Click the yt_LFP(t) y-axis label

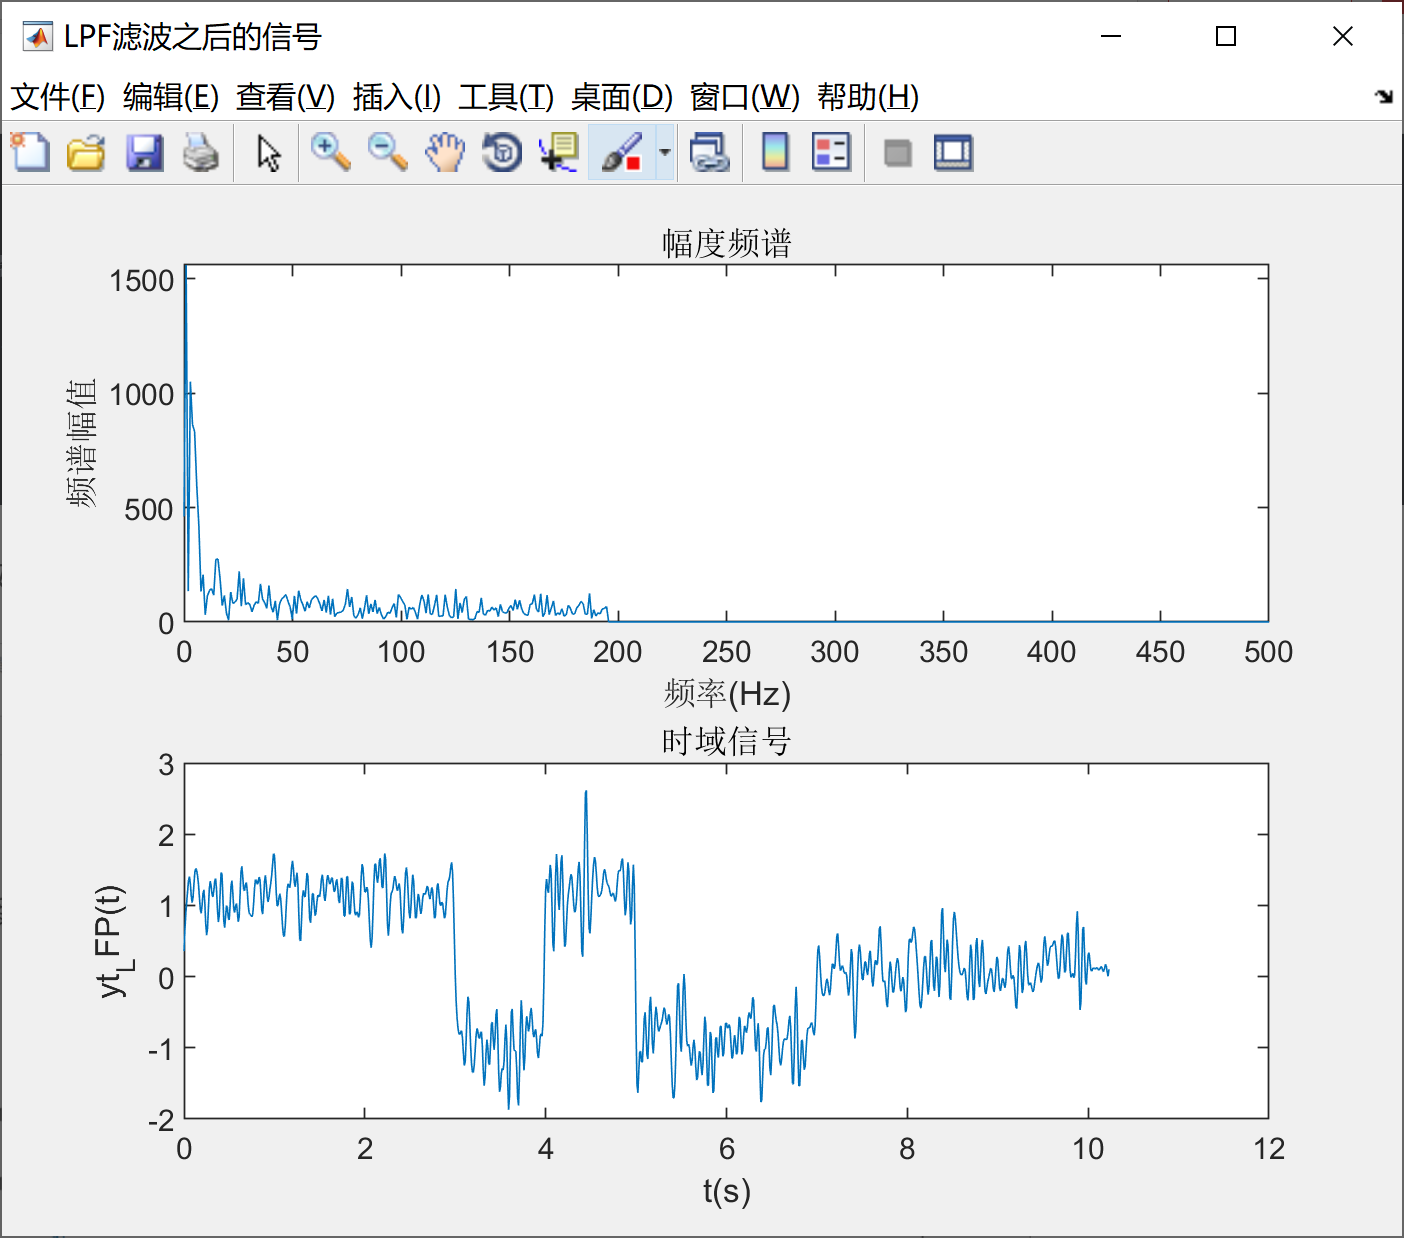(x=113, y=941)
